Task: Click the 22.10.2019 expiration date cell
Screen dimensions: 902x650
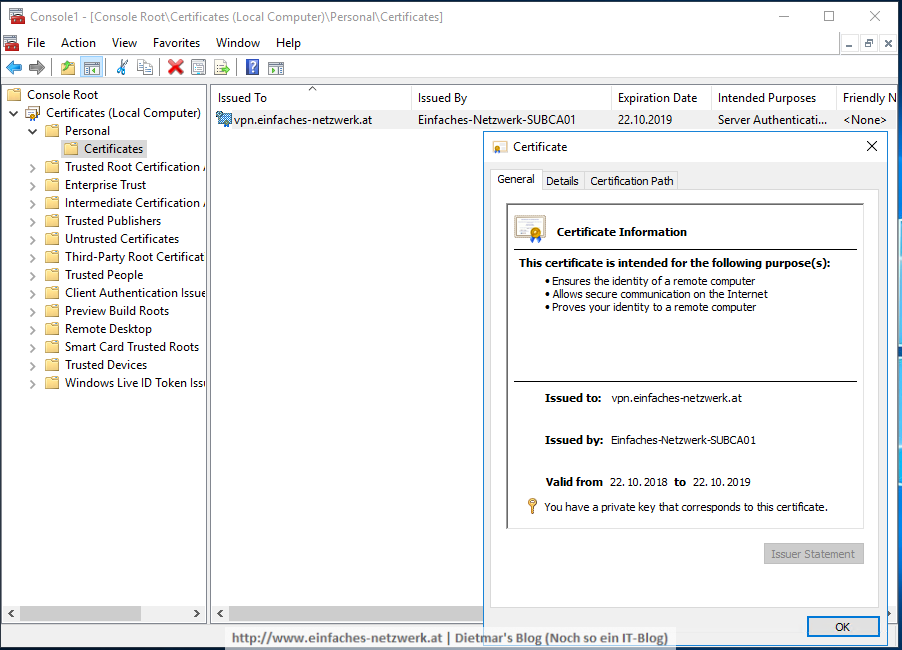Action: coord(645,120)
